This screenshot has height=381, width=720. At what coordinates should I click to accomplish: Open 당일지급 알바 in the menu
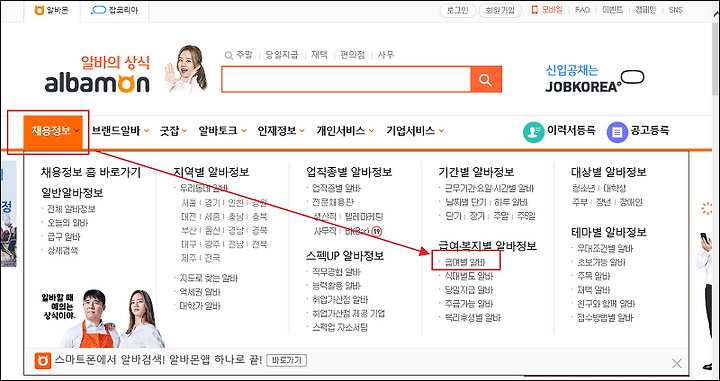[x=468, y=290]
